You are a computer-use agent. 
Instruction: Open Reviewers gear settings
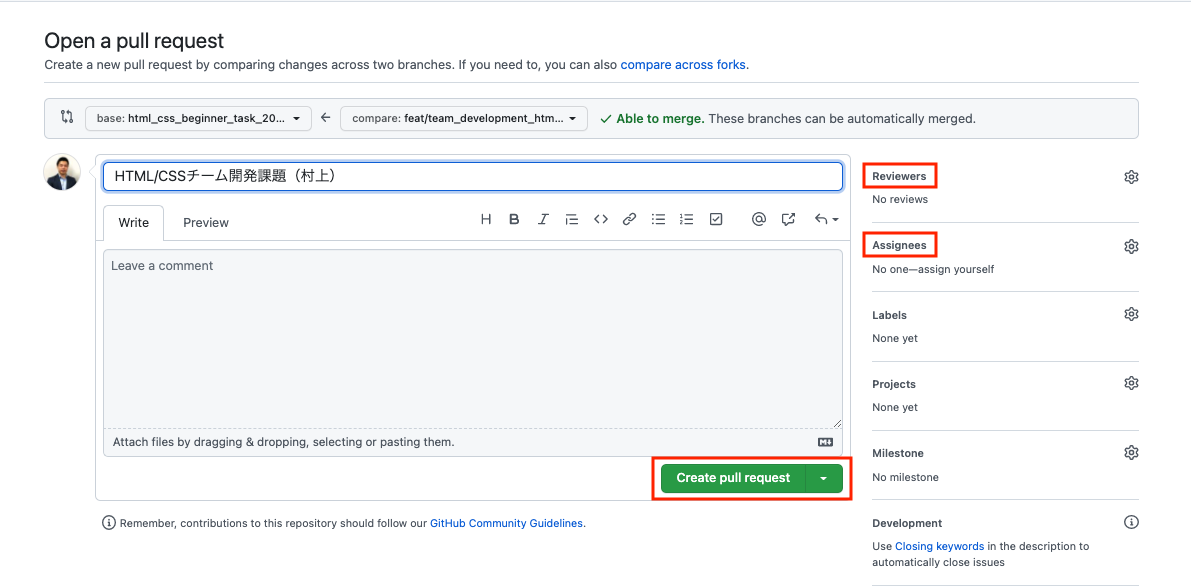tap(1131, 177)
